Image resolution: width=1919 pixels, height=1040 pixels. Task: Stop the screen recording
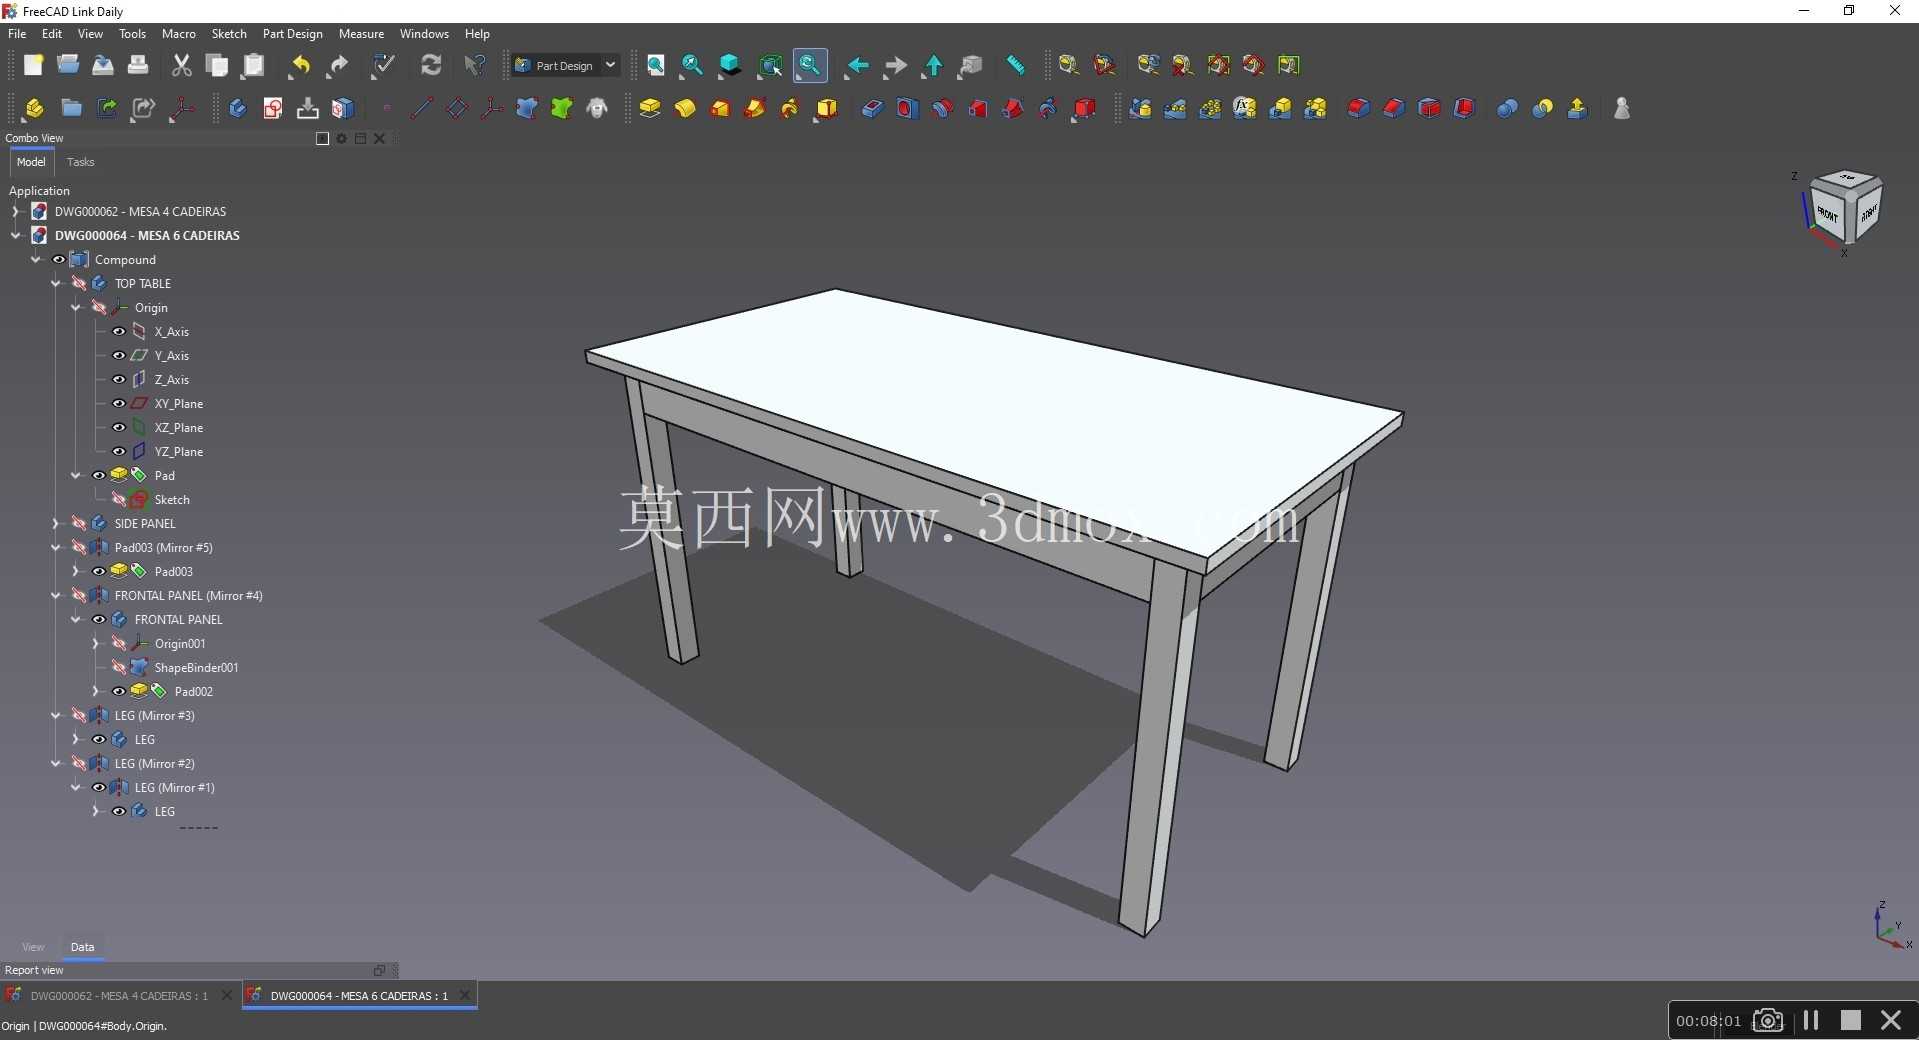tap(1850, 1020)
